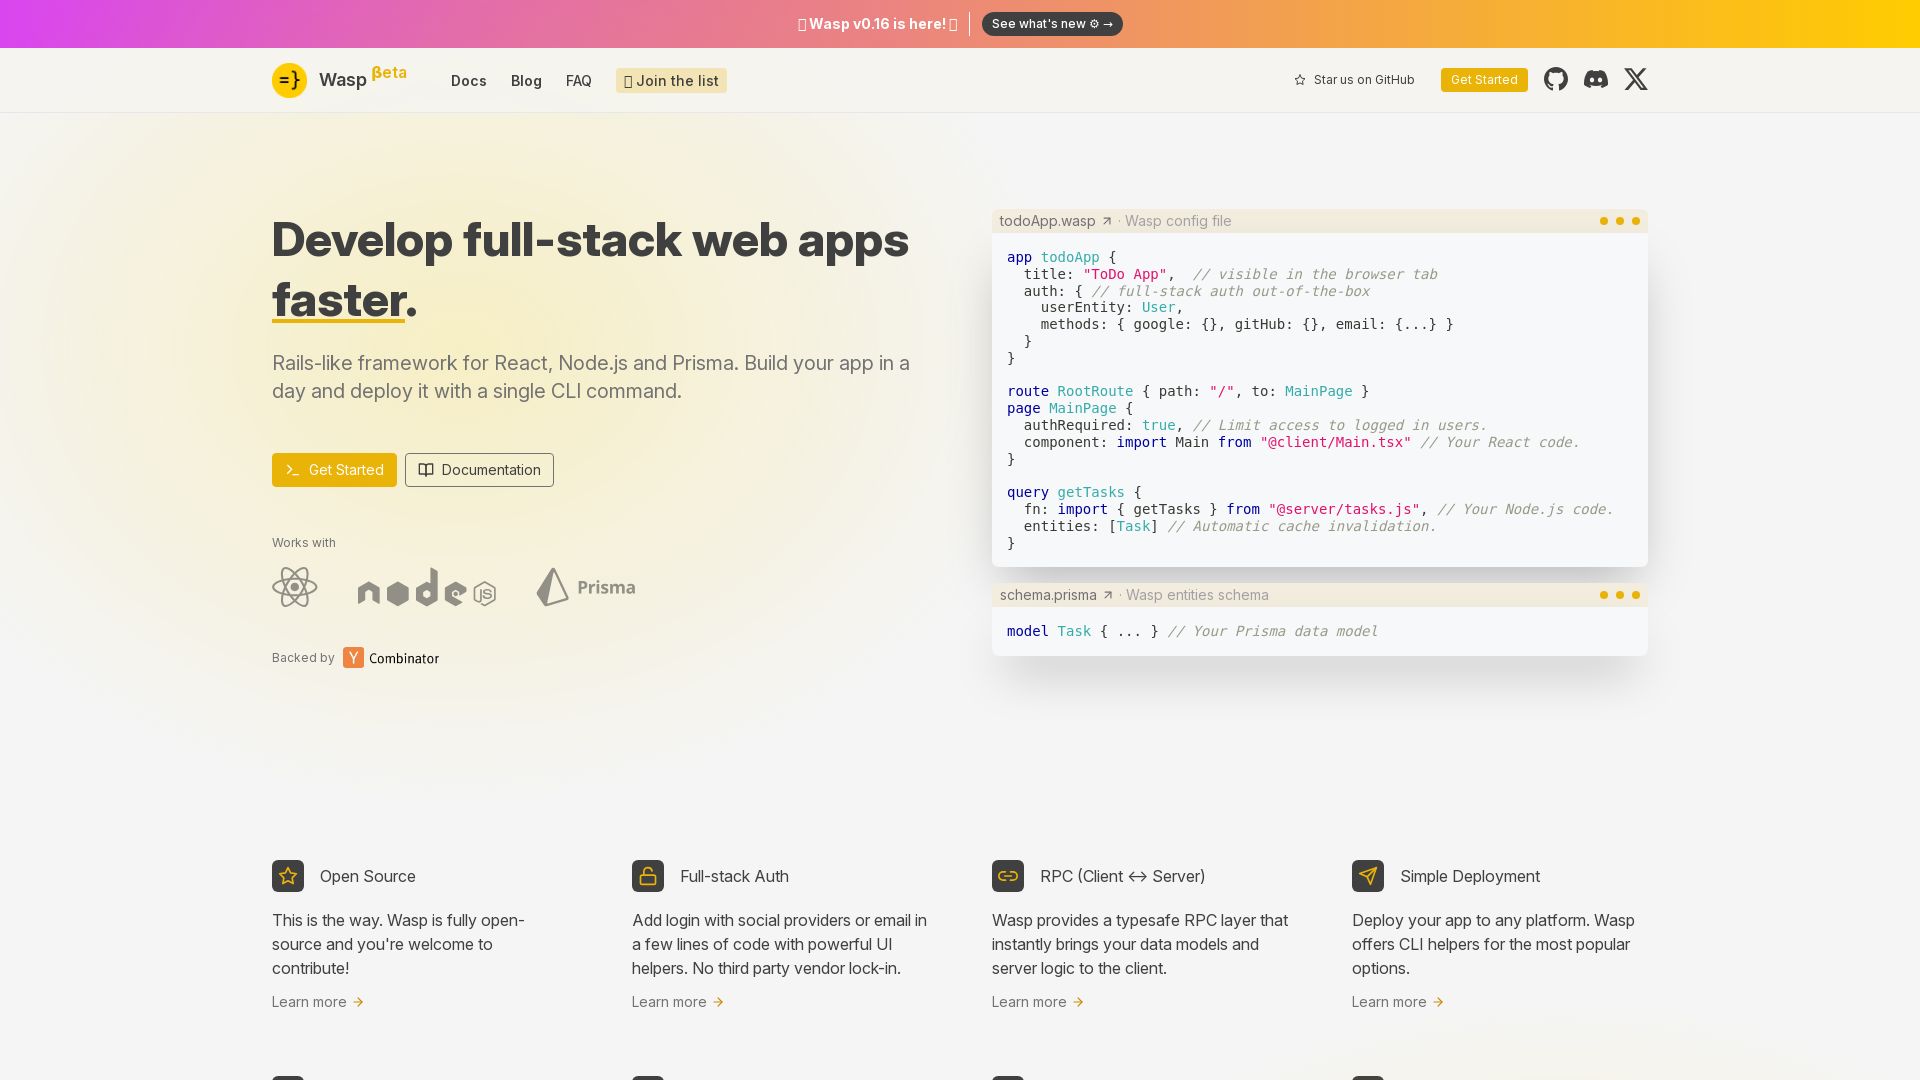Open the X (Twitter) icon
Screen dimensions: 1920x1080
[1635, 79]
